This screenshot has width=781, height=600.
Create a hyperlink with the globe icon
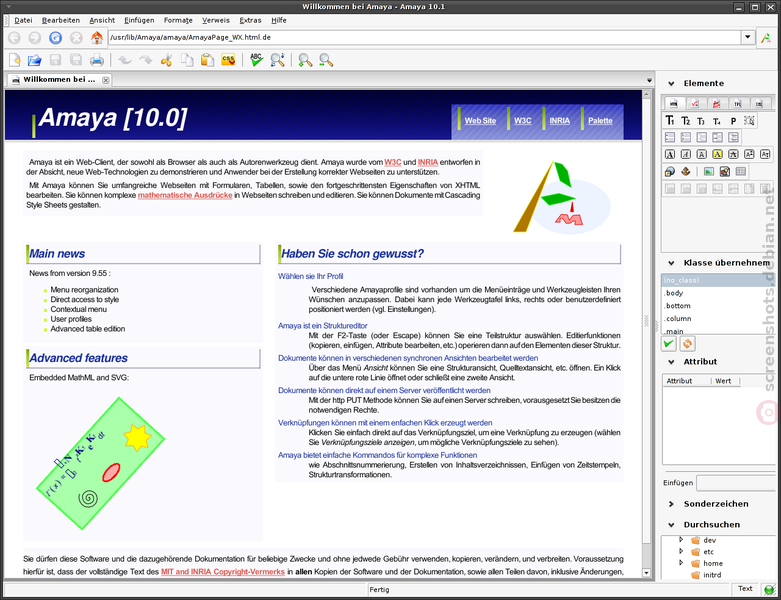(670, 171)
